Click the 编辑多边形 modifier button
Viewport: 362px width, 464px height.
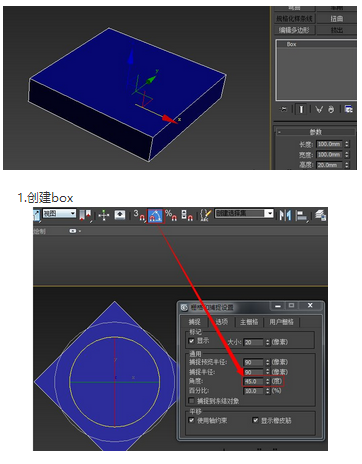294,30
